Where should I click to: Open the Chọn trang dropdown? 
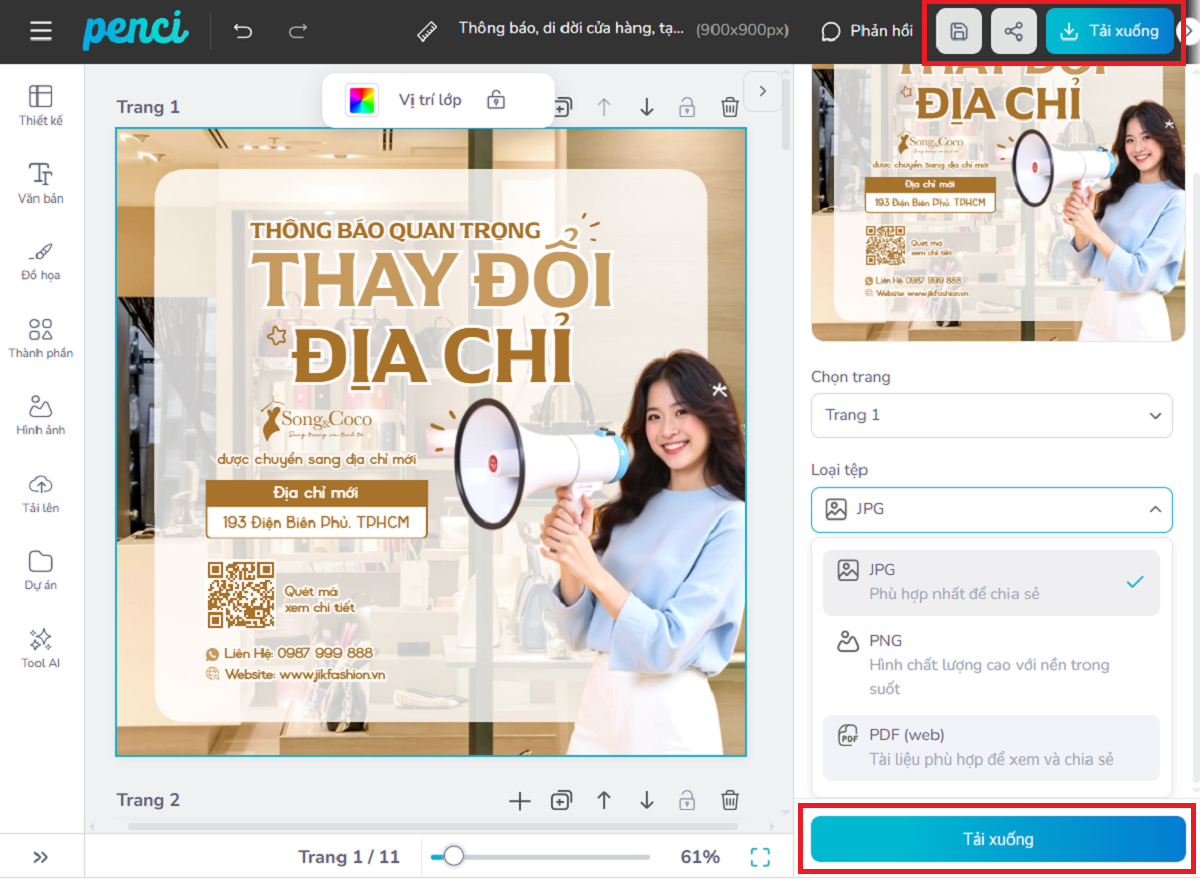point(991,415)
